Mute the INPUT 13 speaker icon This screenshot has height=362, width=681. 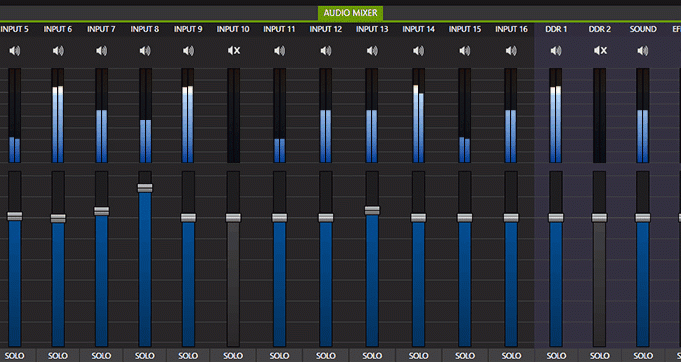[372, 51]
